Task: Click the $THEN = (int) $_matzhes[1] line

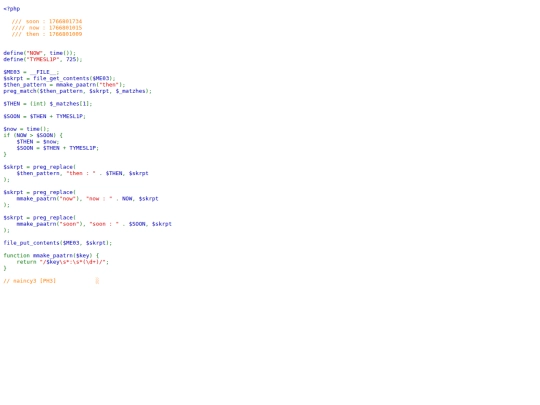Action: pyautogui.click(x=48, y=104)
